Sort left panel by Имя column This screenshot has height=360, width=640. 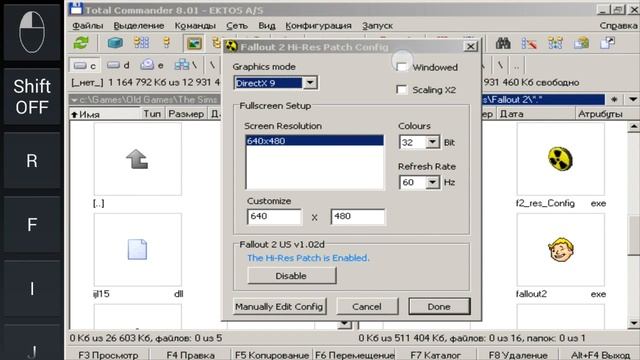click(105, 114)
